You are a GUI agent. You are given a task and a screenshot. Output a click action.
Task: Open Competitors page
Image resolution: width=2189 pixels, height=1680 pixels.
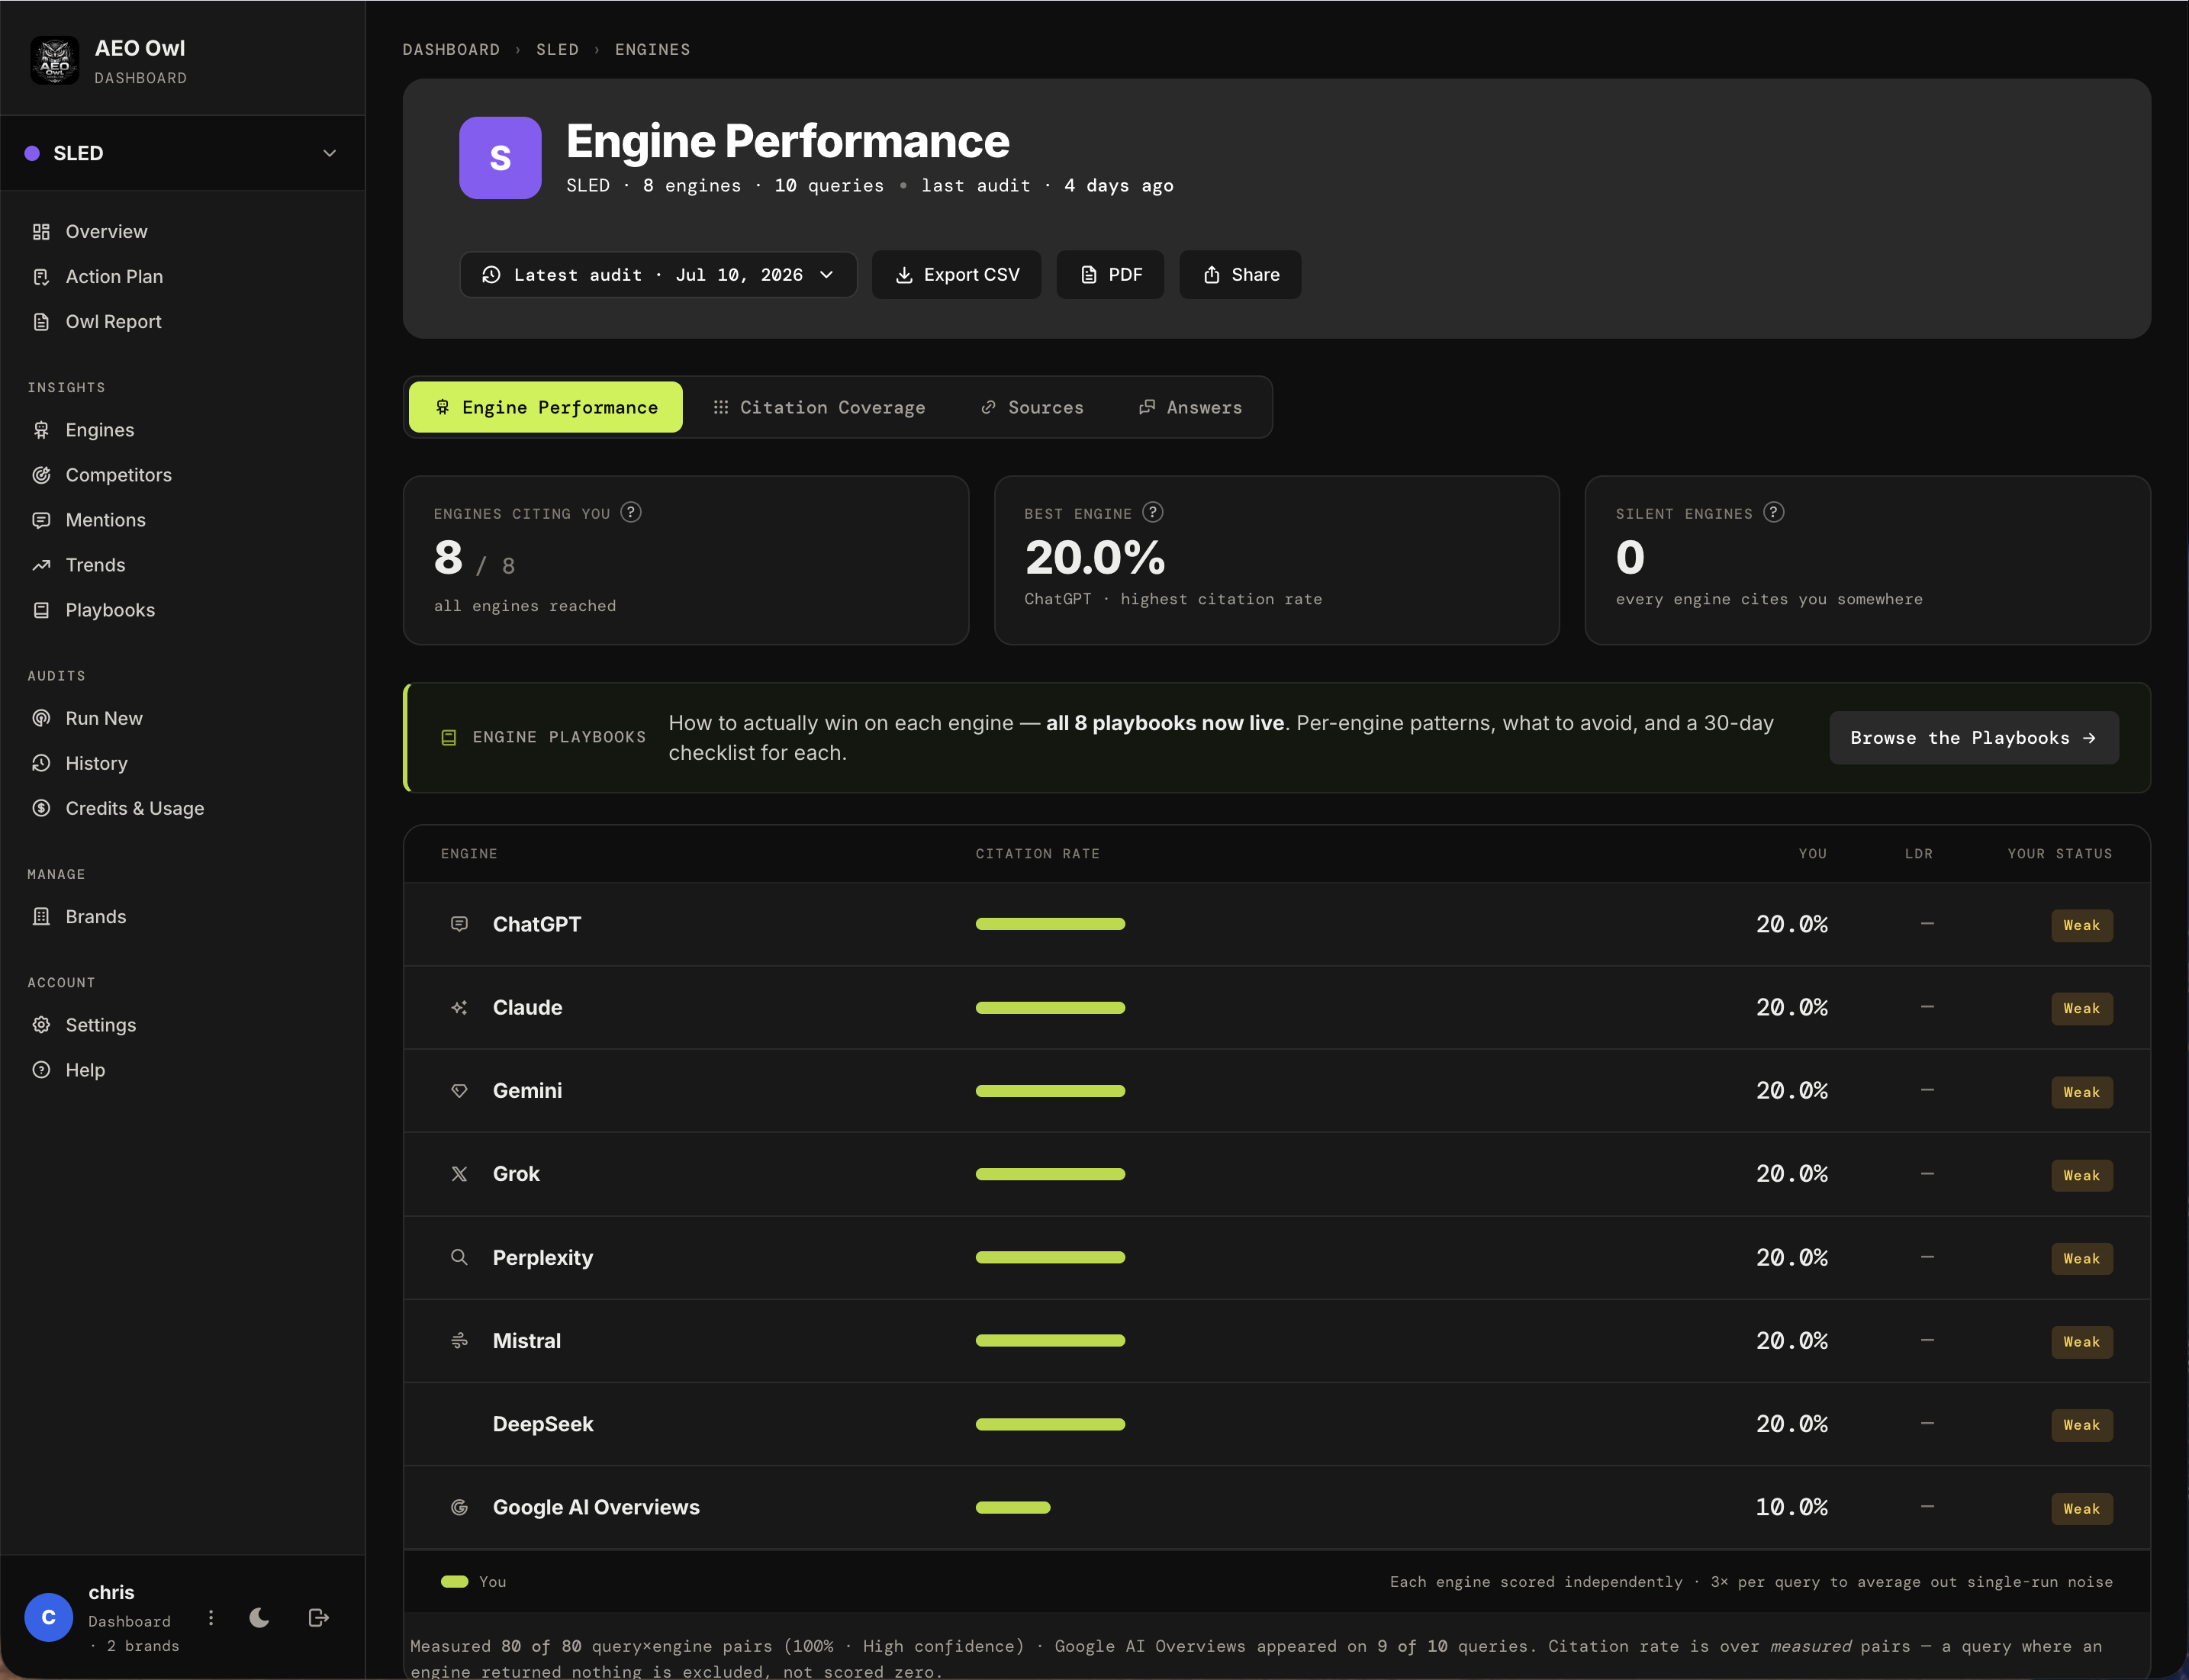tap(118, 475)
